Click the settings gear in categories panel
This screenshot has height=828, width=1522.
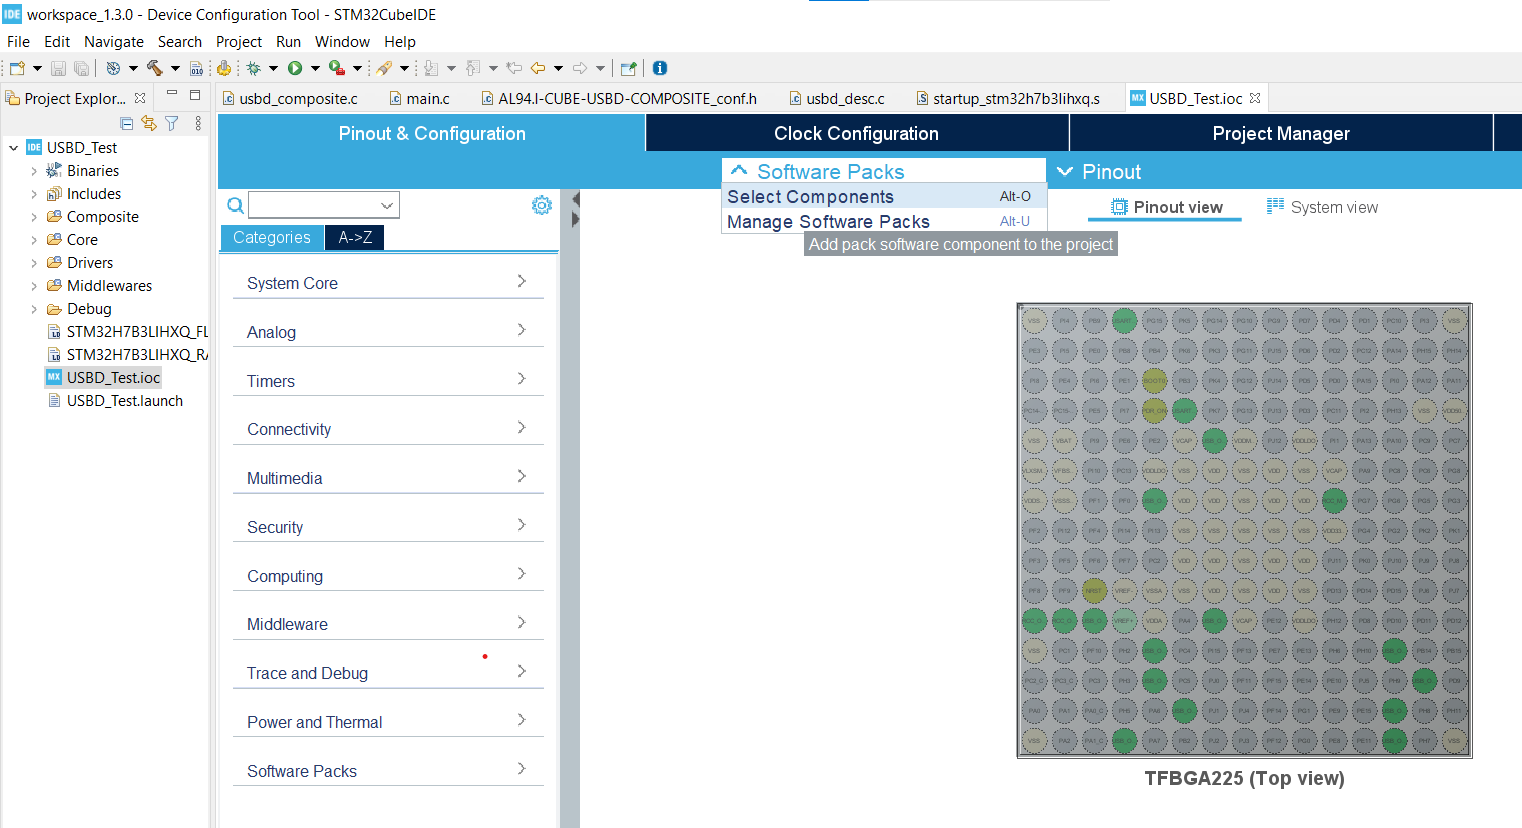[x=542, y=205]
